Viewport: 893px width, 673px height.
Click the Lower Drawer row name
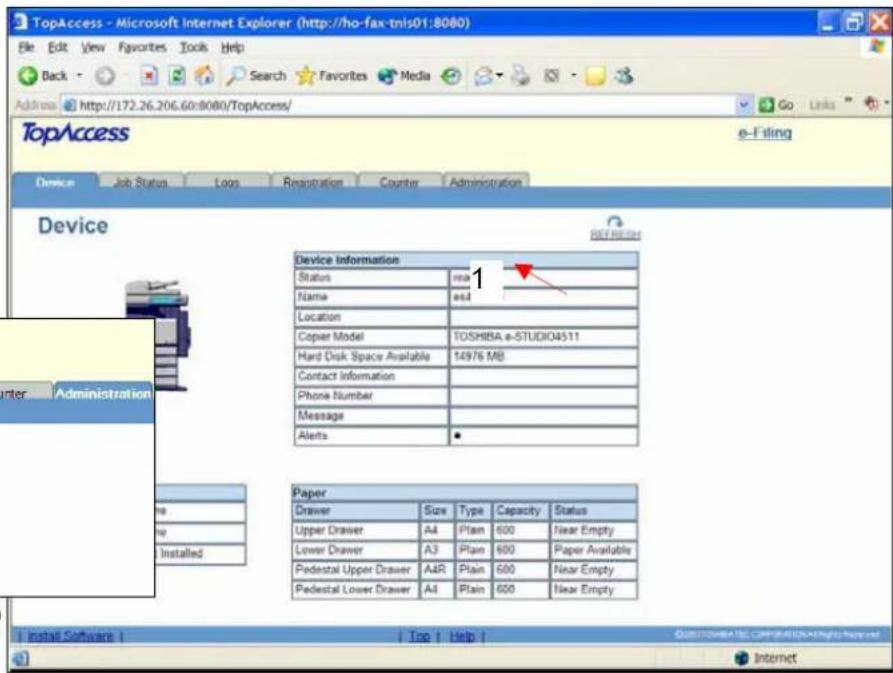[x=329, y=550]
